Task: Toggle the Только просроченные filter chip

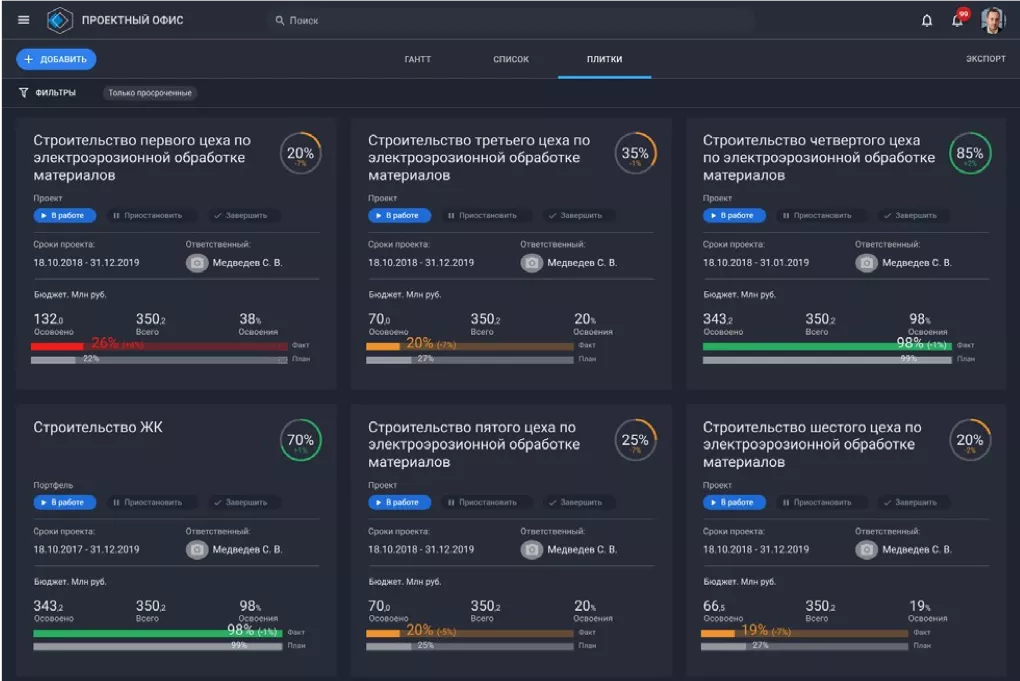Action: (x=149, y=93)
